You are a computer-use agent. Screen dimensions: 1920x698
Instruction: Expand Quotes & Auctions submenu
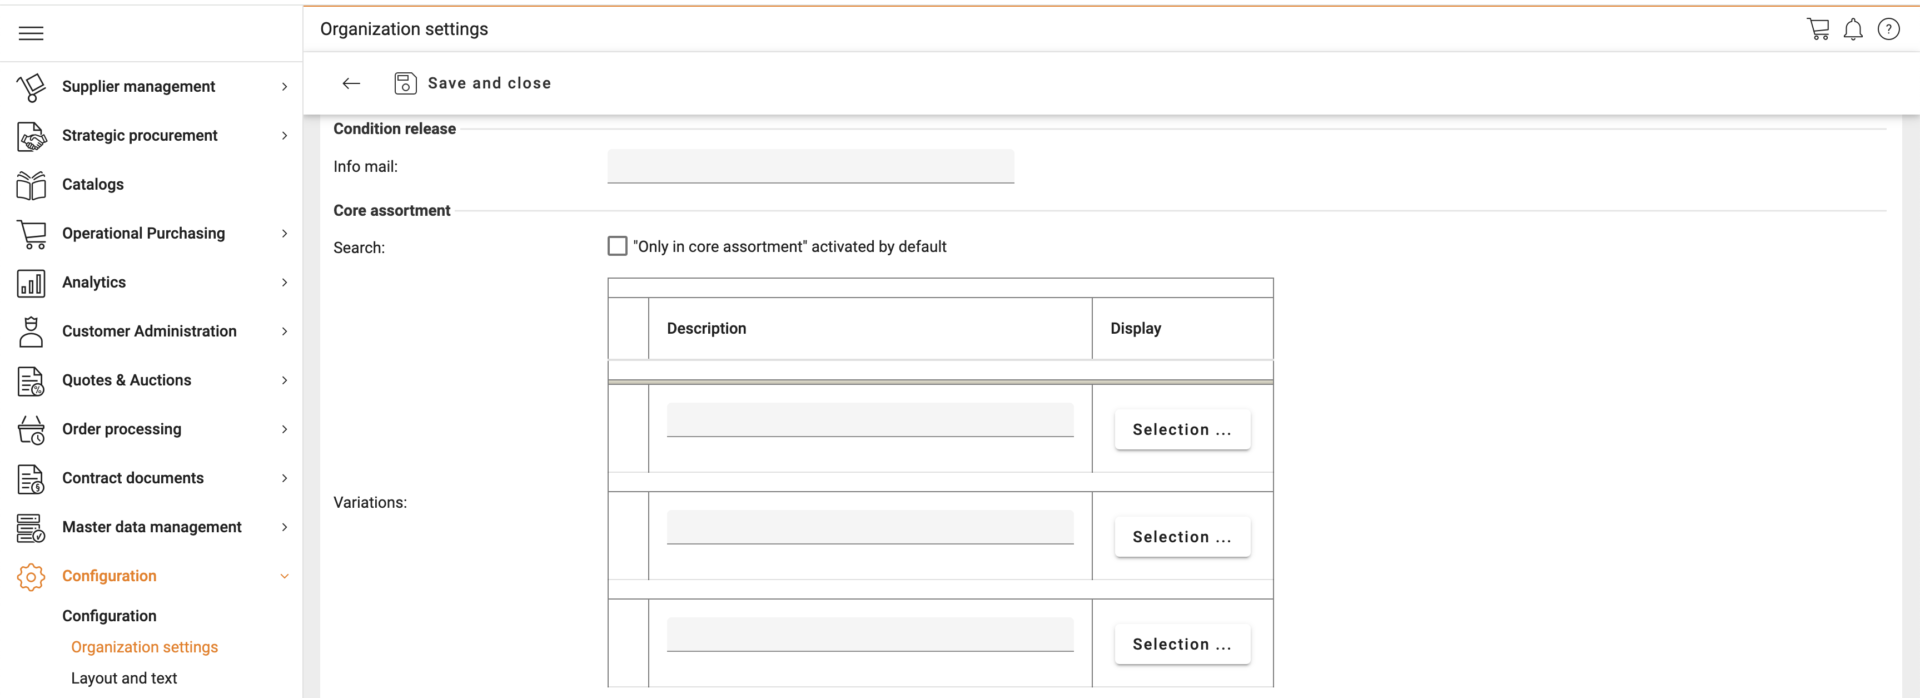(x=284, y=381)
